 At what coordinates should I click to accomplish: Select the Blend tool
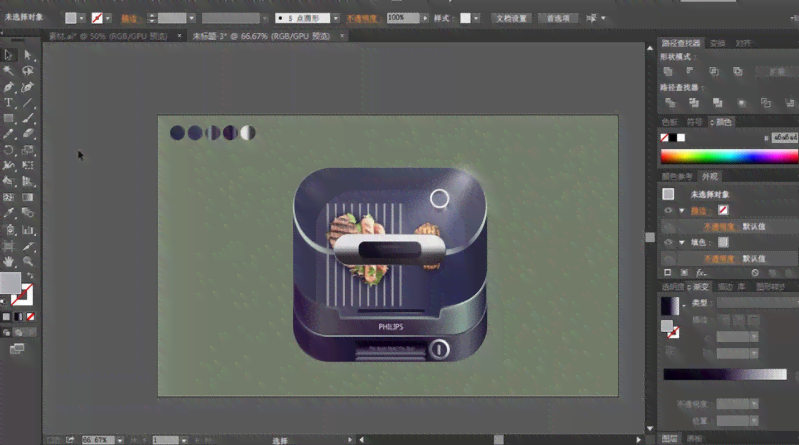(x=28, y=213)
